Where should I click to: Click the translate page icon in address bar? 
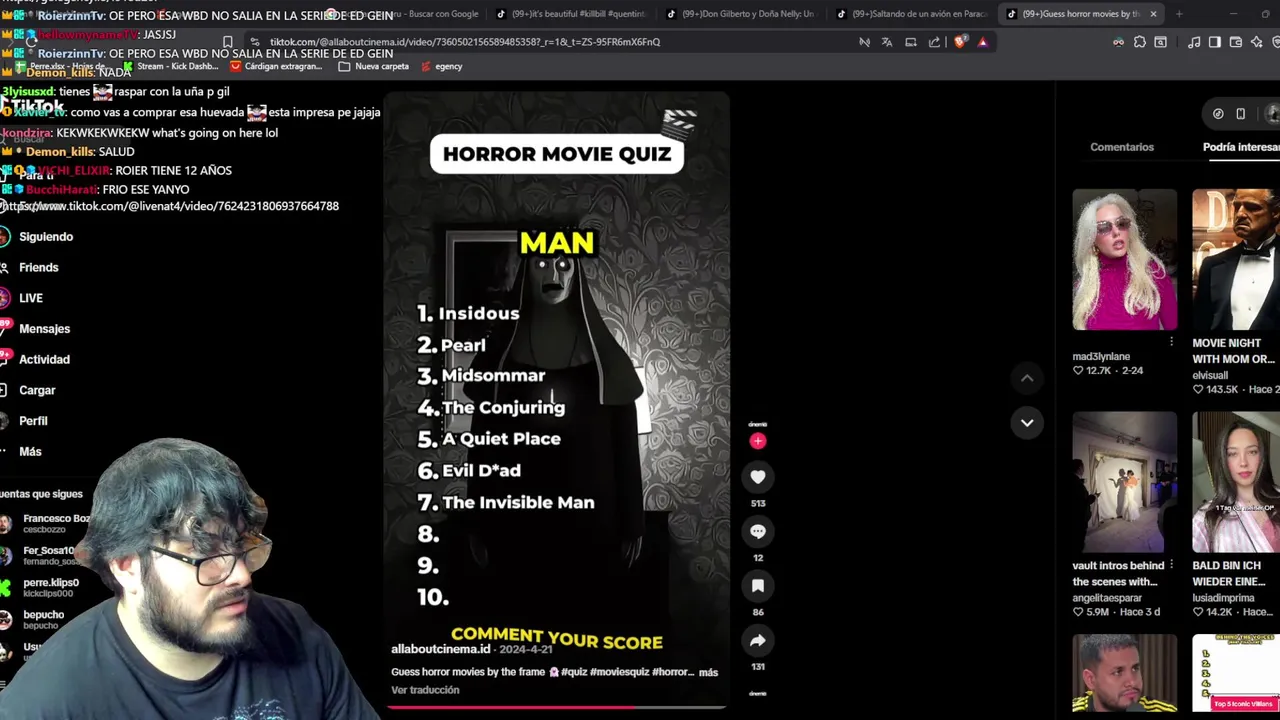coord(887,42)
